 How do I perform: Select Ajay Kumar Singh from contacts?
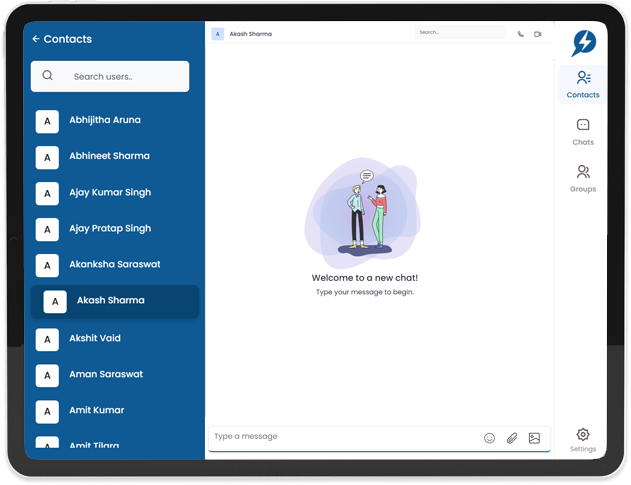pos(110,193)
